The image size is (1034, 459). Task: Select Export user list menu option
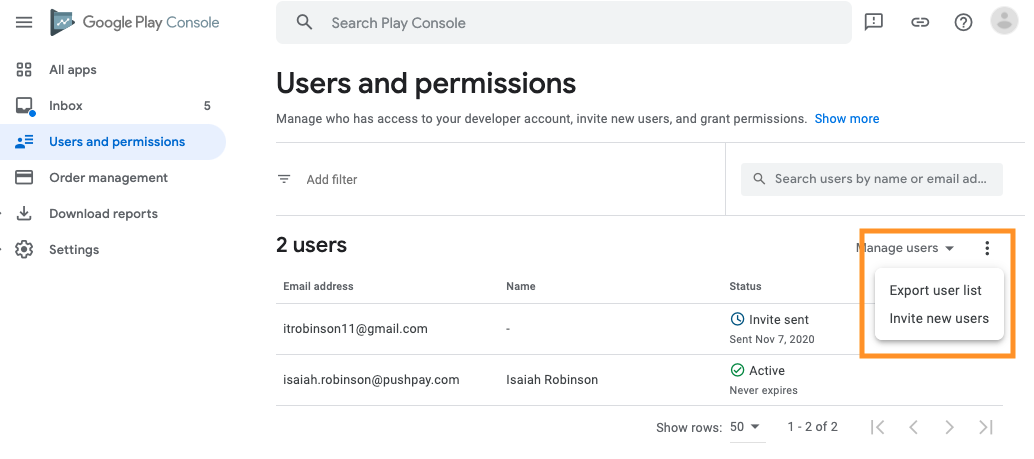pyautogui.click(x=935, y=291)
